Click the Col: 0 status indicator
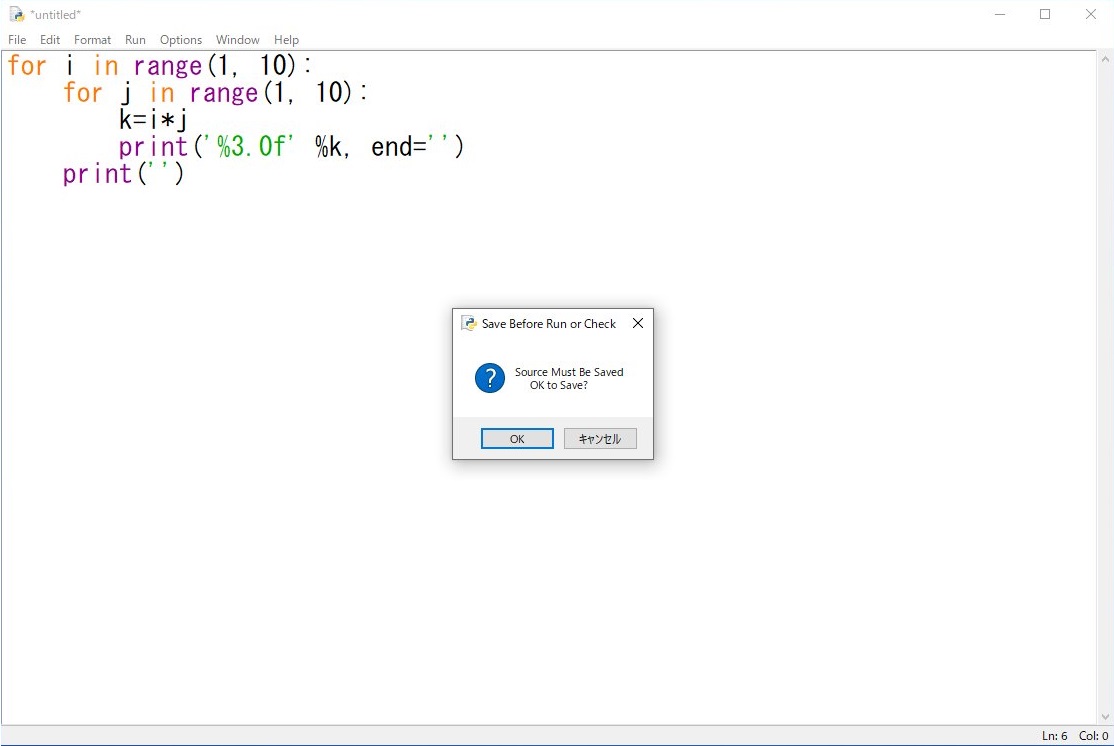 click(1093, 736)
